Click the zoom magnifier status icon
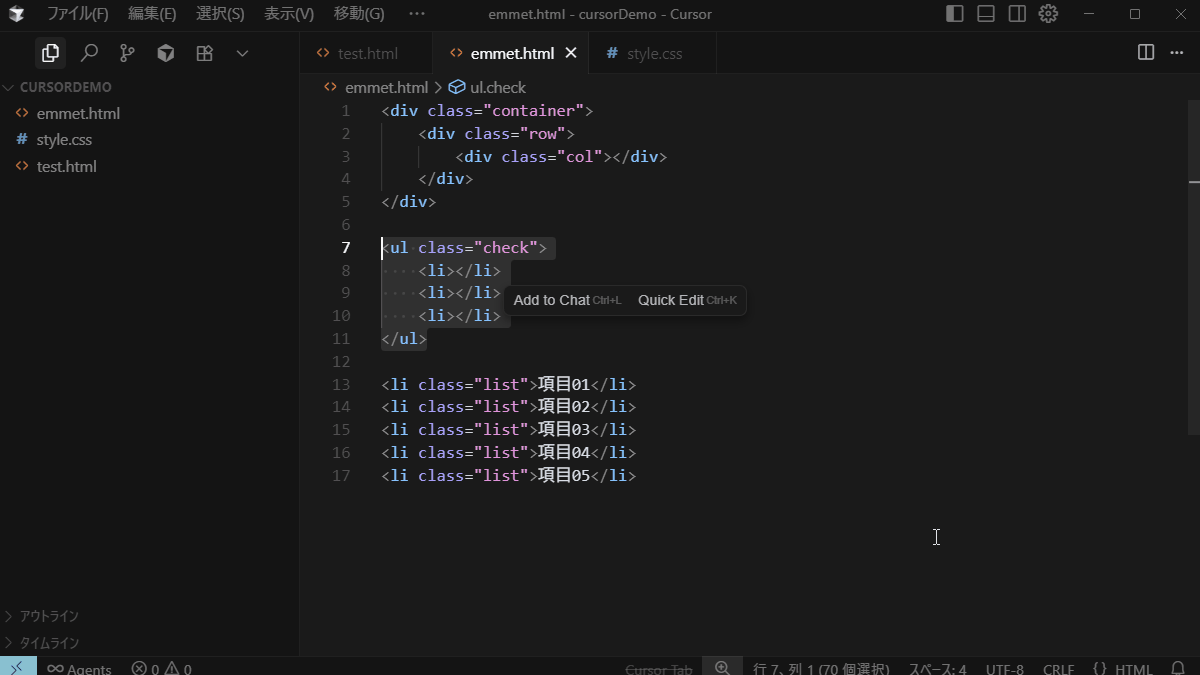1200x675 pixels. pos(722,667)
